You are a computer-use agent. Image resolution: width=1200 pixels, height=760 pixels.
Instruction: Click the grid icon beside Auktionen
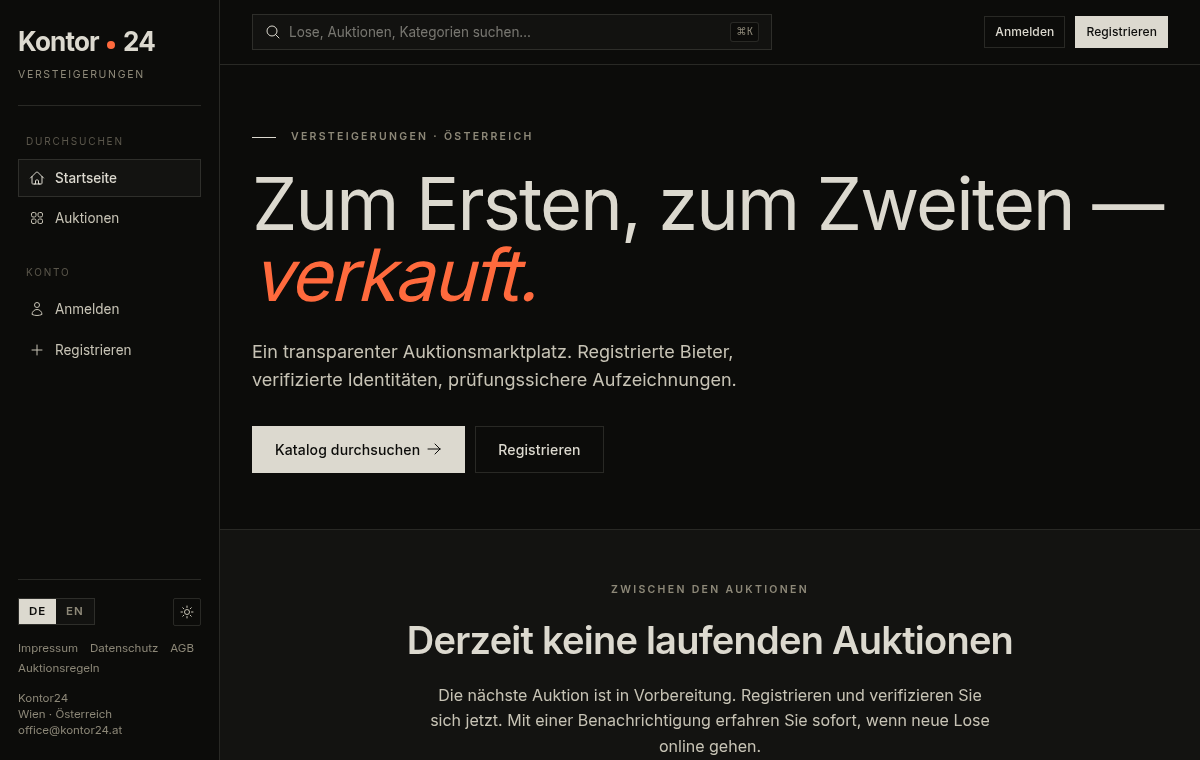(37, 218)
